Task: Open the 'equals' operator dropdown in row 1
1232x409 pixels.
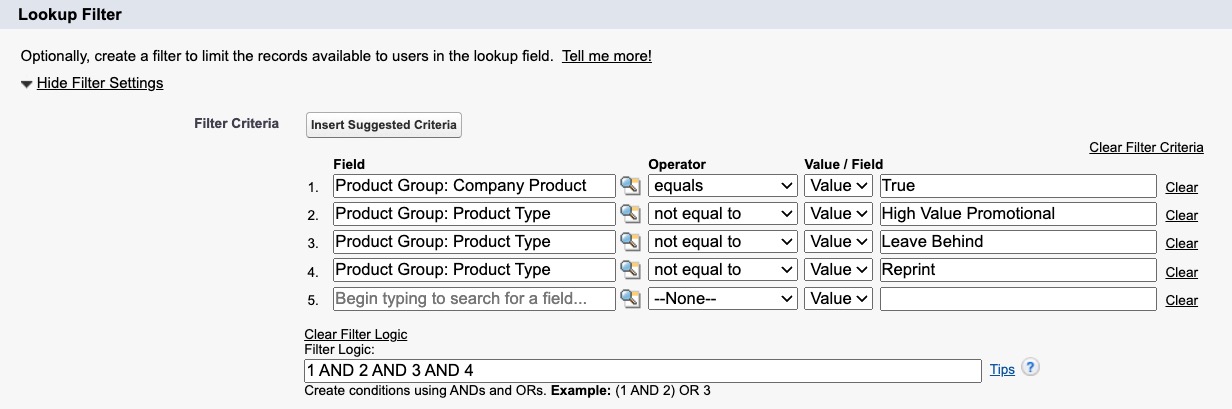Action: (722, 185)
